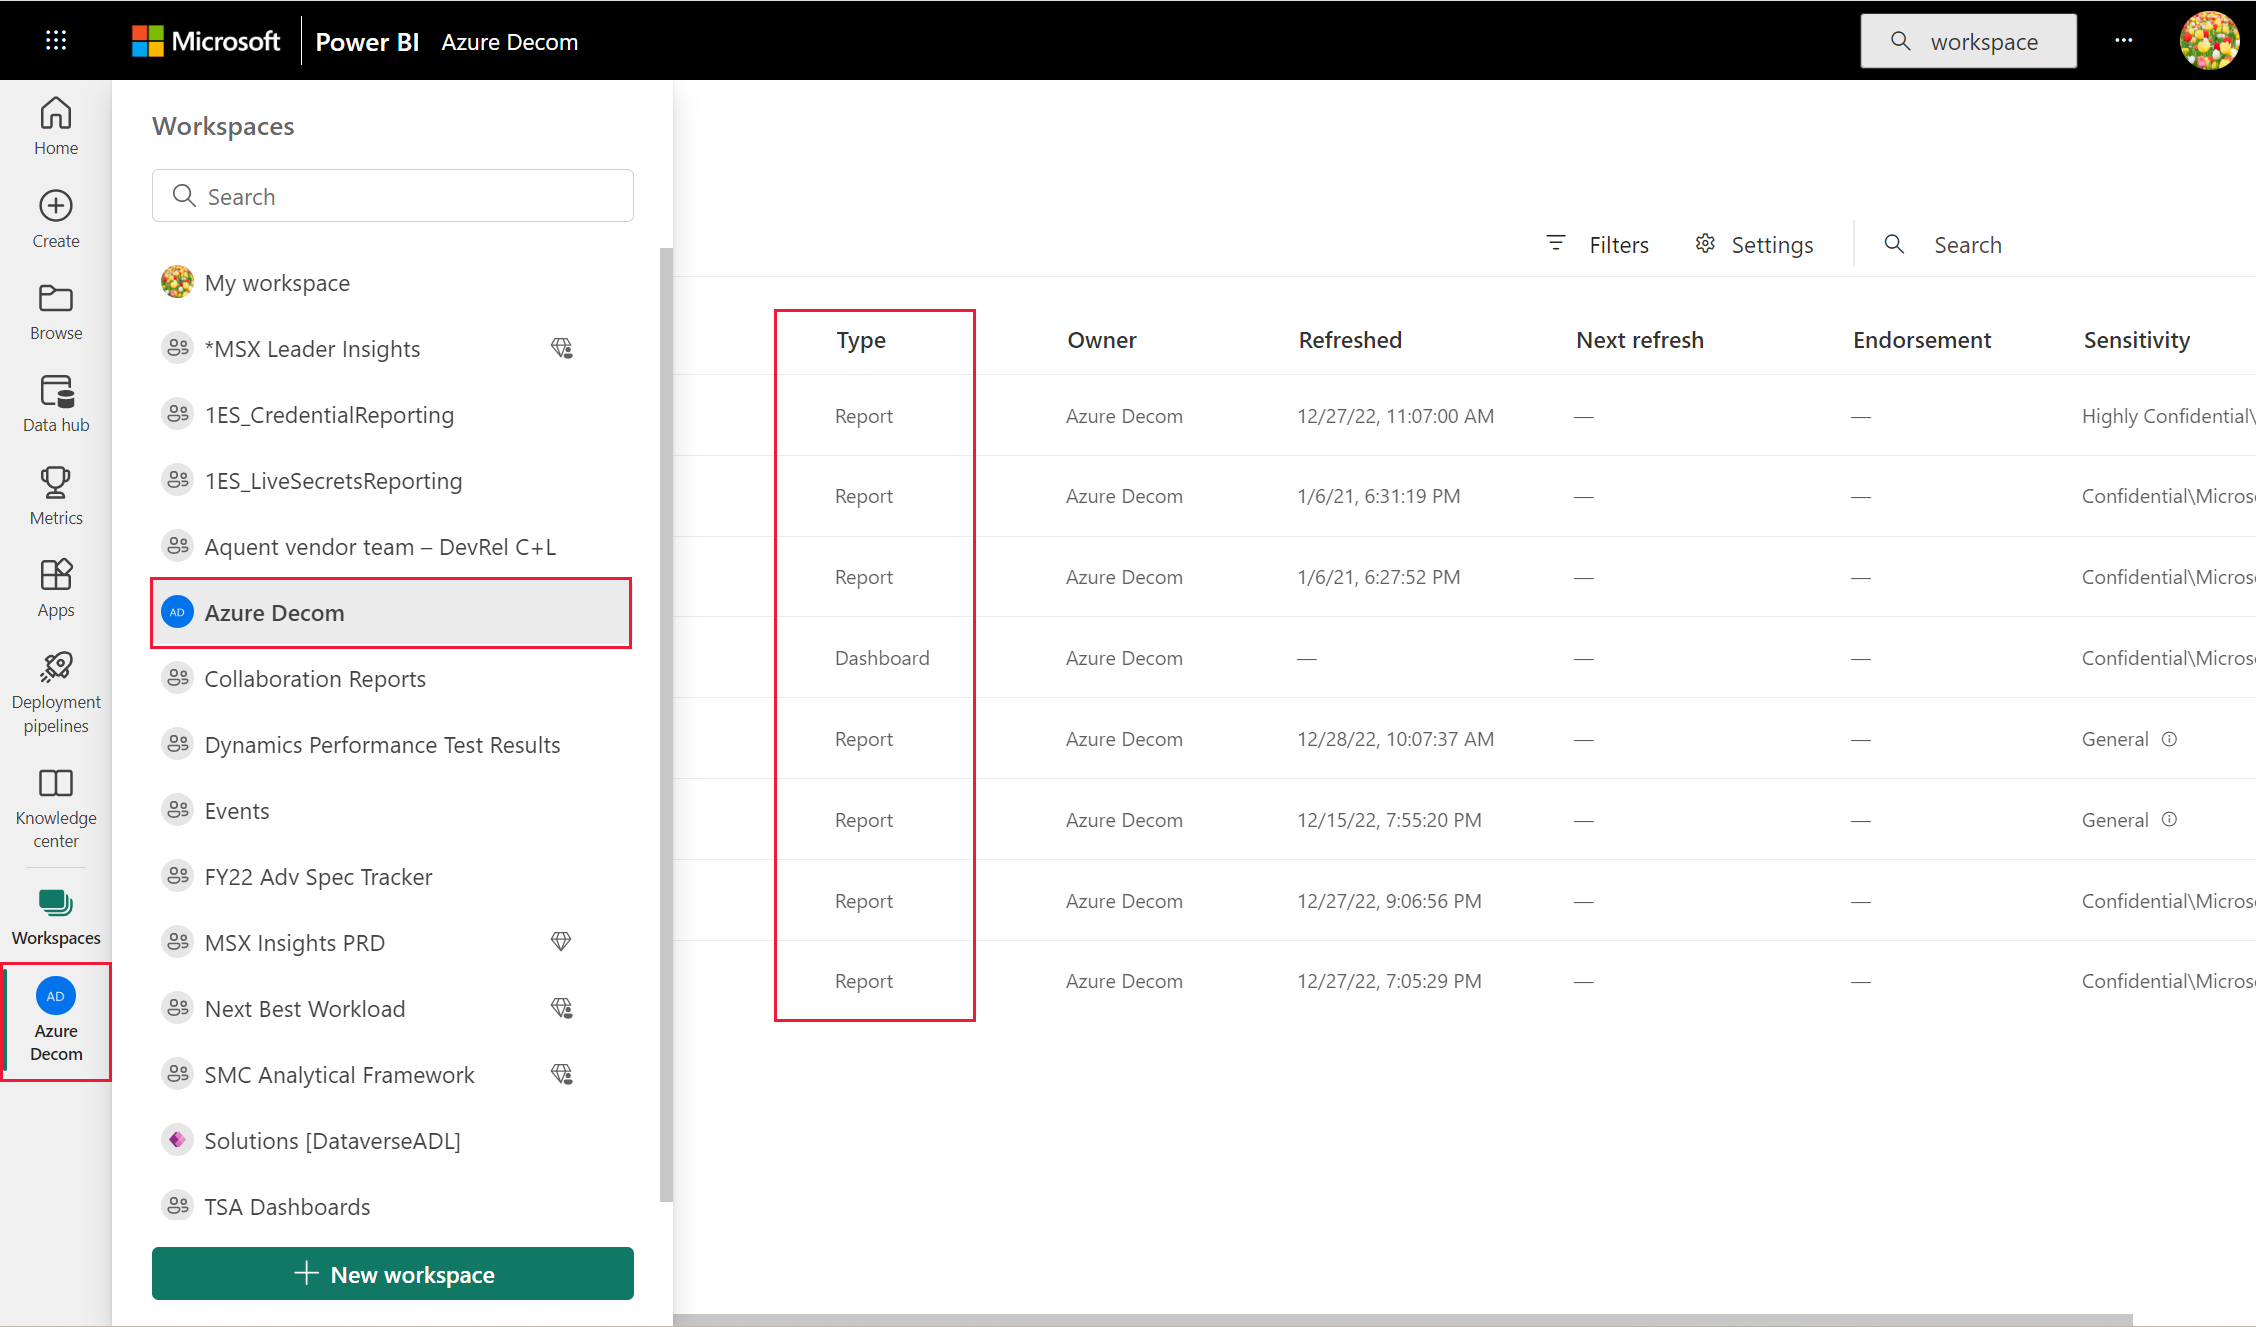Click the Filters toggle button

tap(1599, 243)
